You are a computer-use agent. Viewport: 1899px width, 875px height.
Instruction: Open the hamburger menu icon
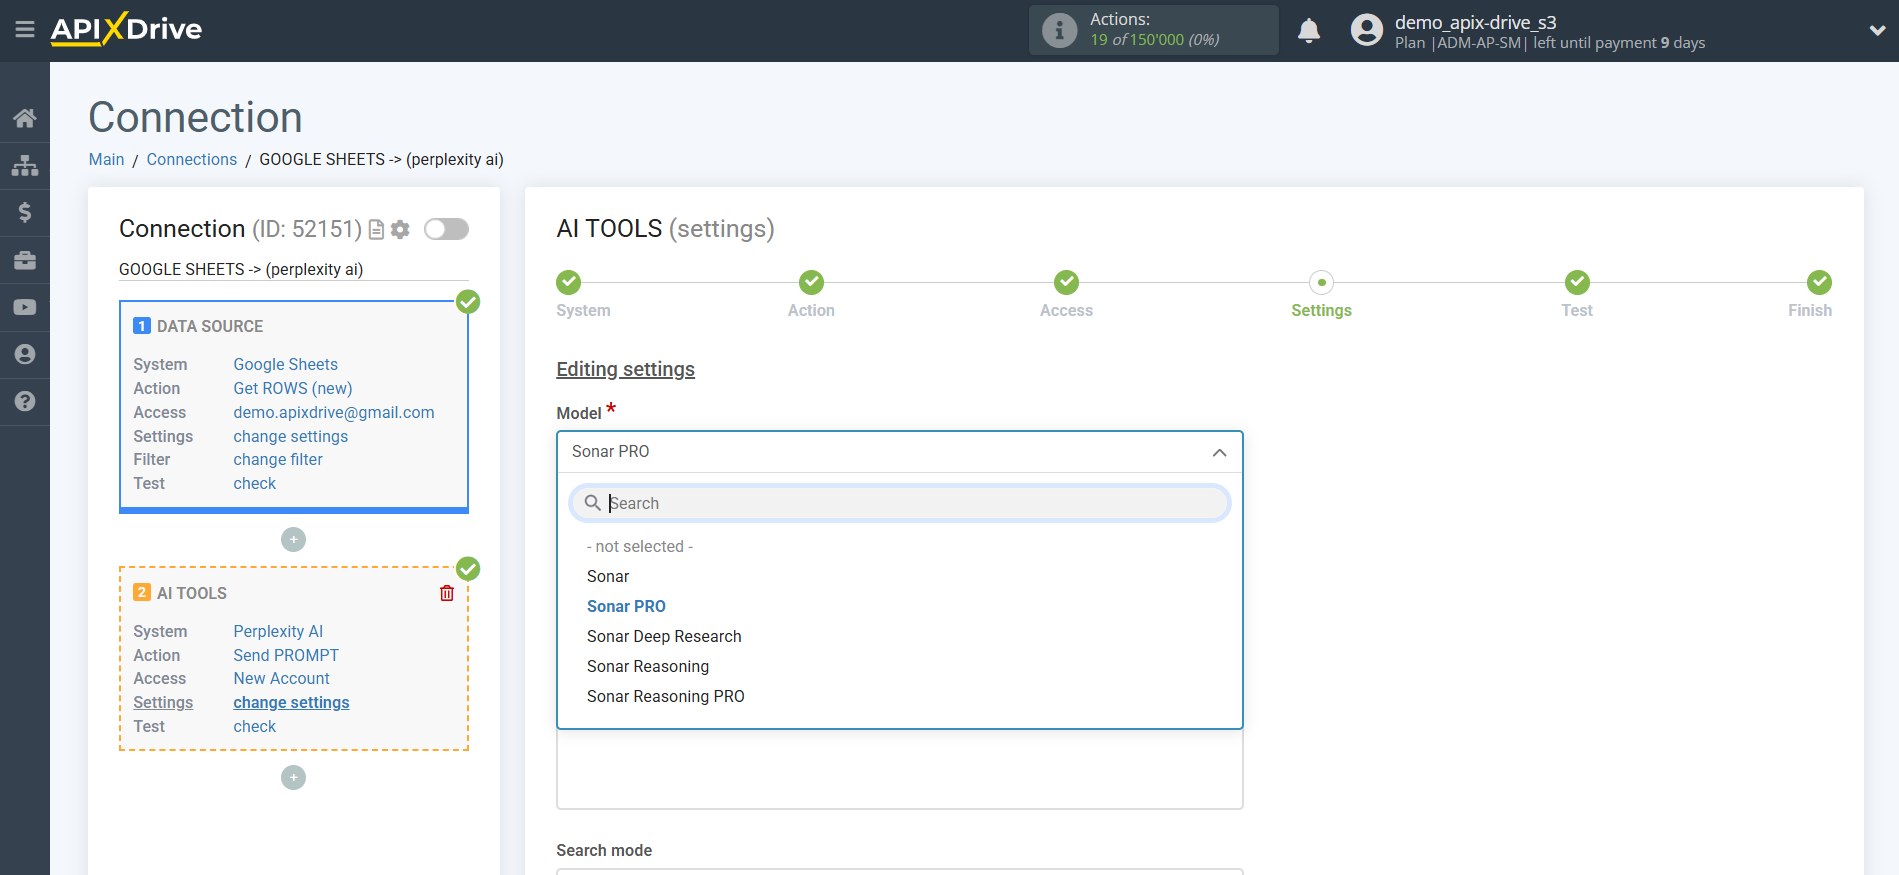point(25,30)
